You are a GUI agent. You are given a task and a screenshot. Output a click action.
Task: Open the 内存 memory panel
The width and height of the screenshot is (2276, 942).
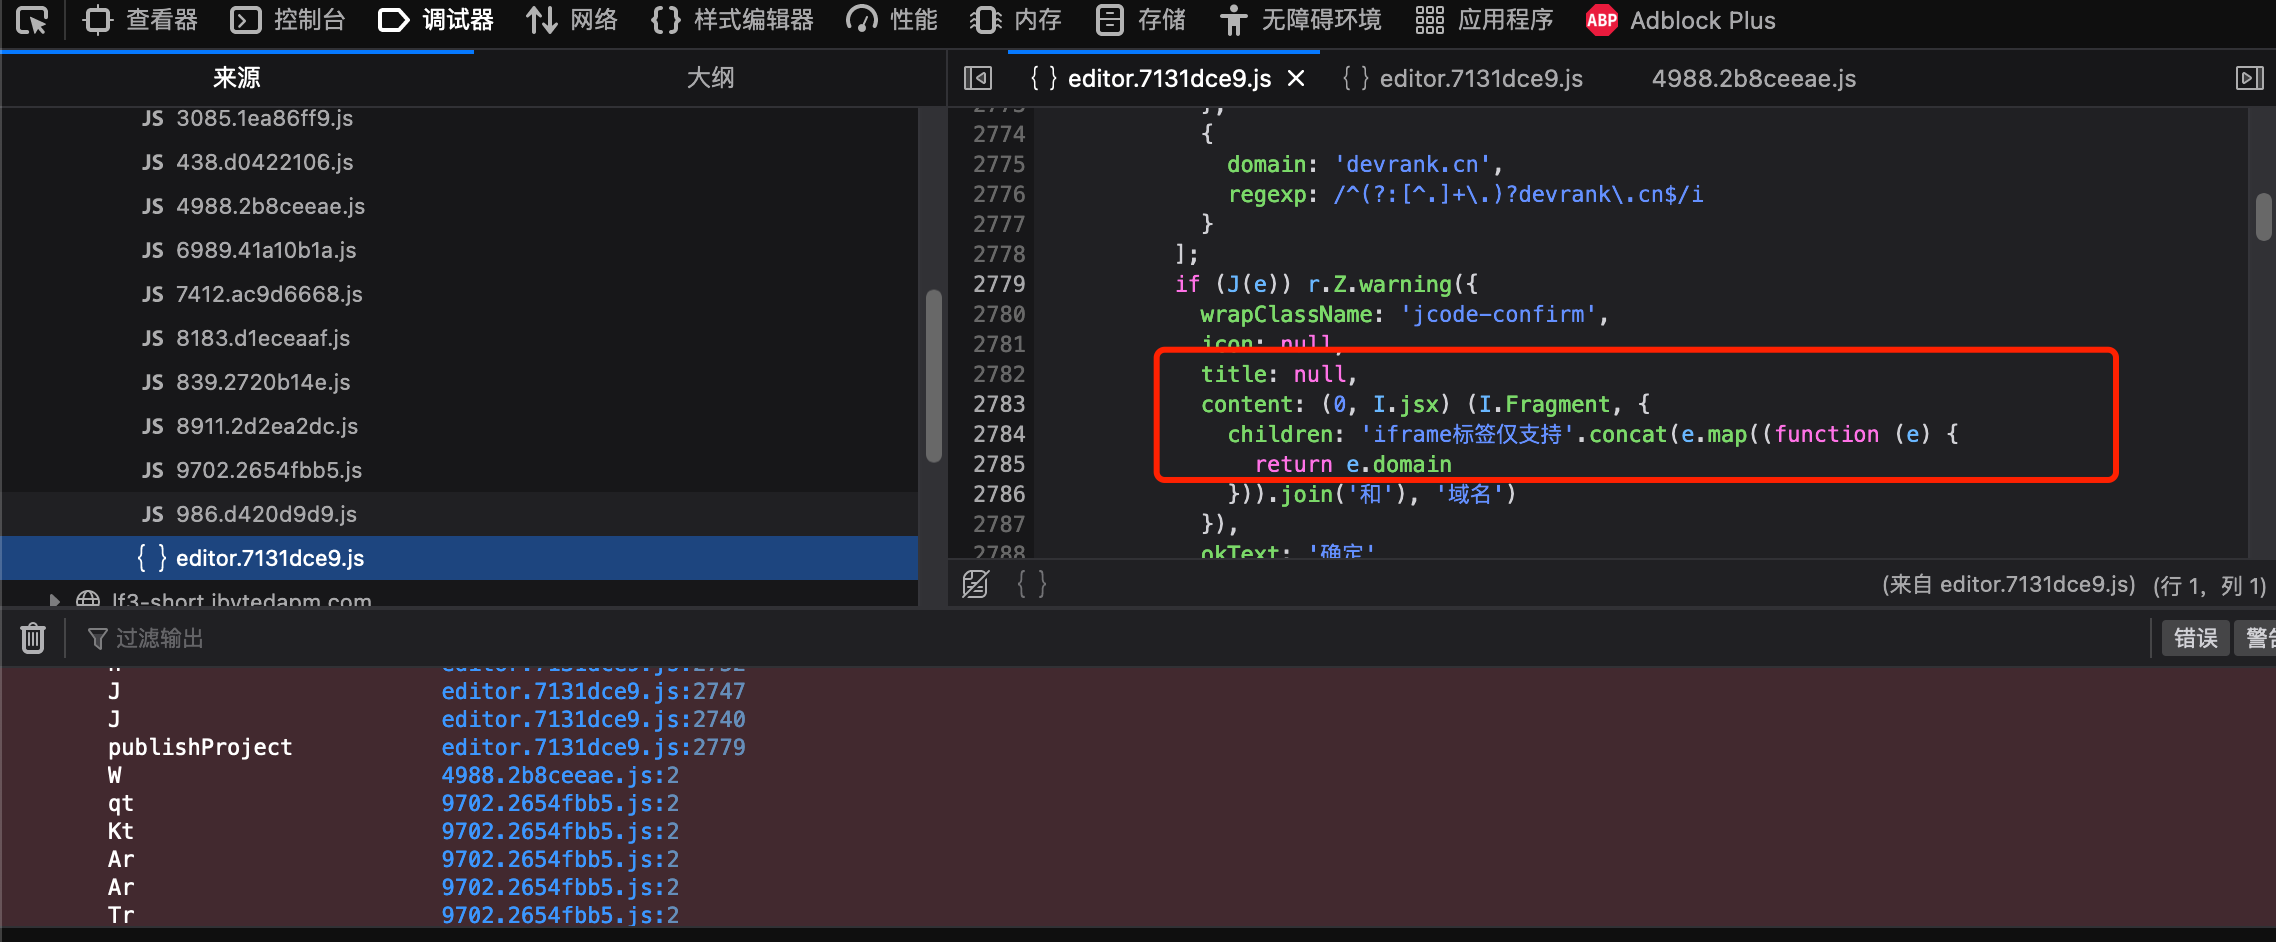pos(1015,20)
